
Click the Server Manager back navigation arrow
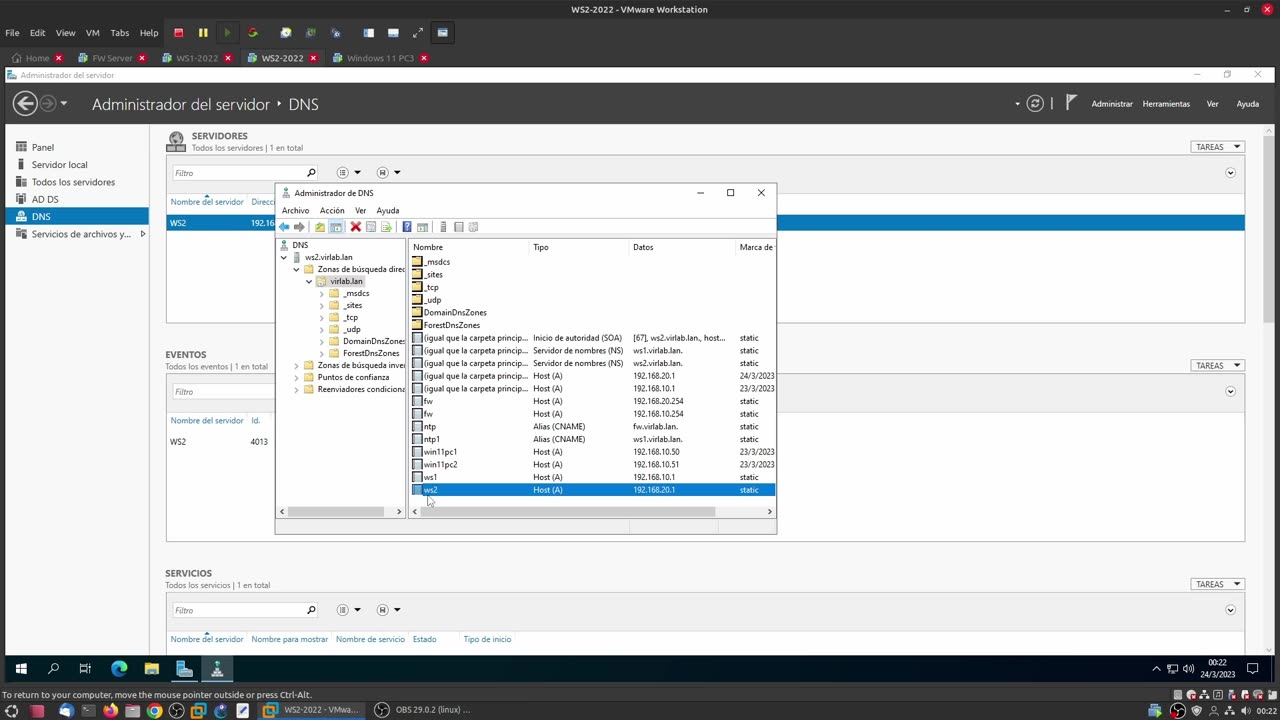click(x=25, y=103)
